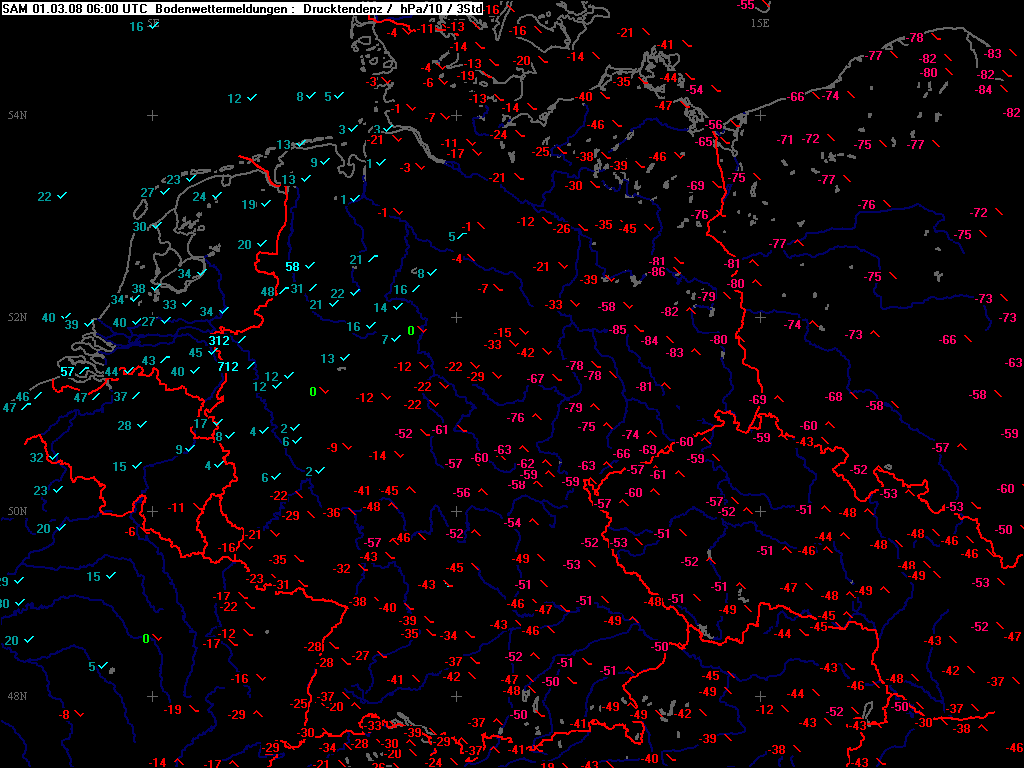Click the 48N latitude label
The image size is (1024, 768).
(17, 696)
